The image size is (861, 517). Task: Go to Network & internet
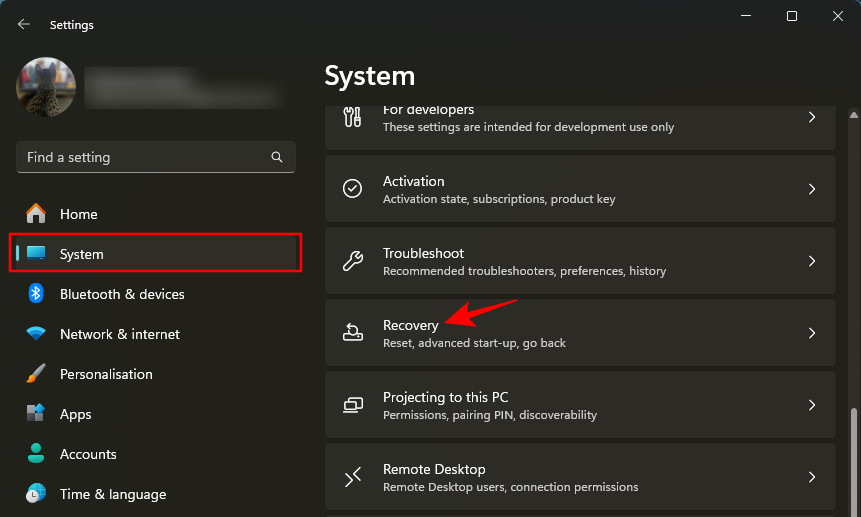[120, 334]
